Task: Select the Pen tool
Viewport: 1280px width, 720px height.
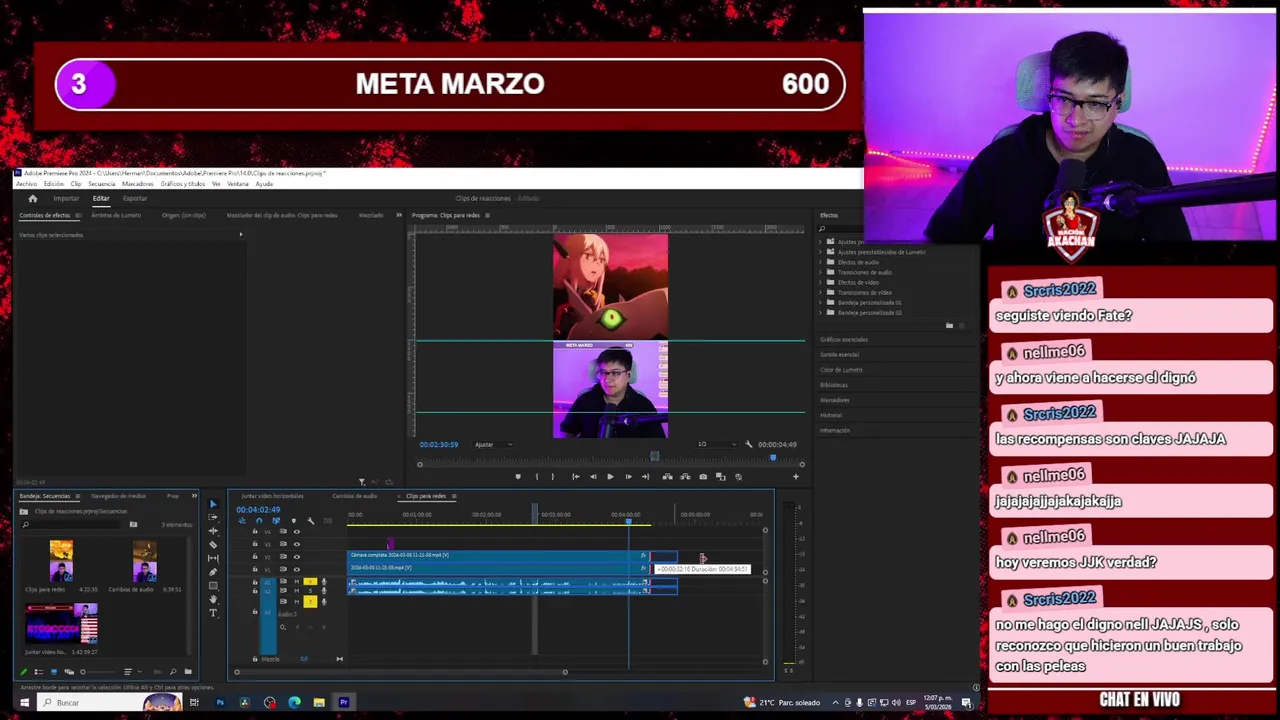Action: (213, 572)
